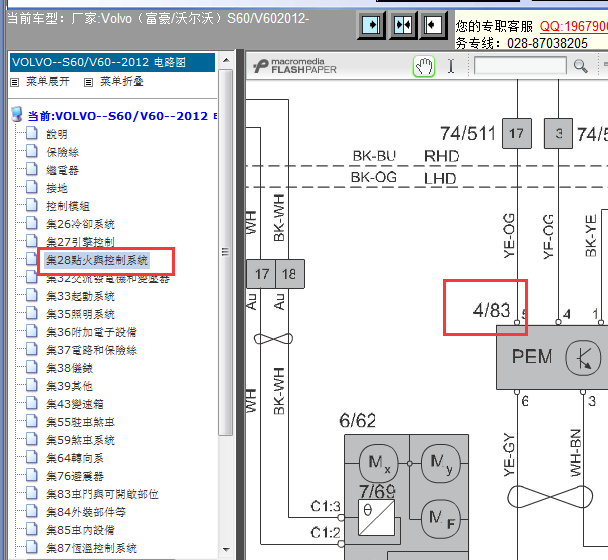Click the FlashPaper search text field
This screenshot has height=560, width=608.
point(520,66)
